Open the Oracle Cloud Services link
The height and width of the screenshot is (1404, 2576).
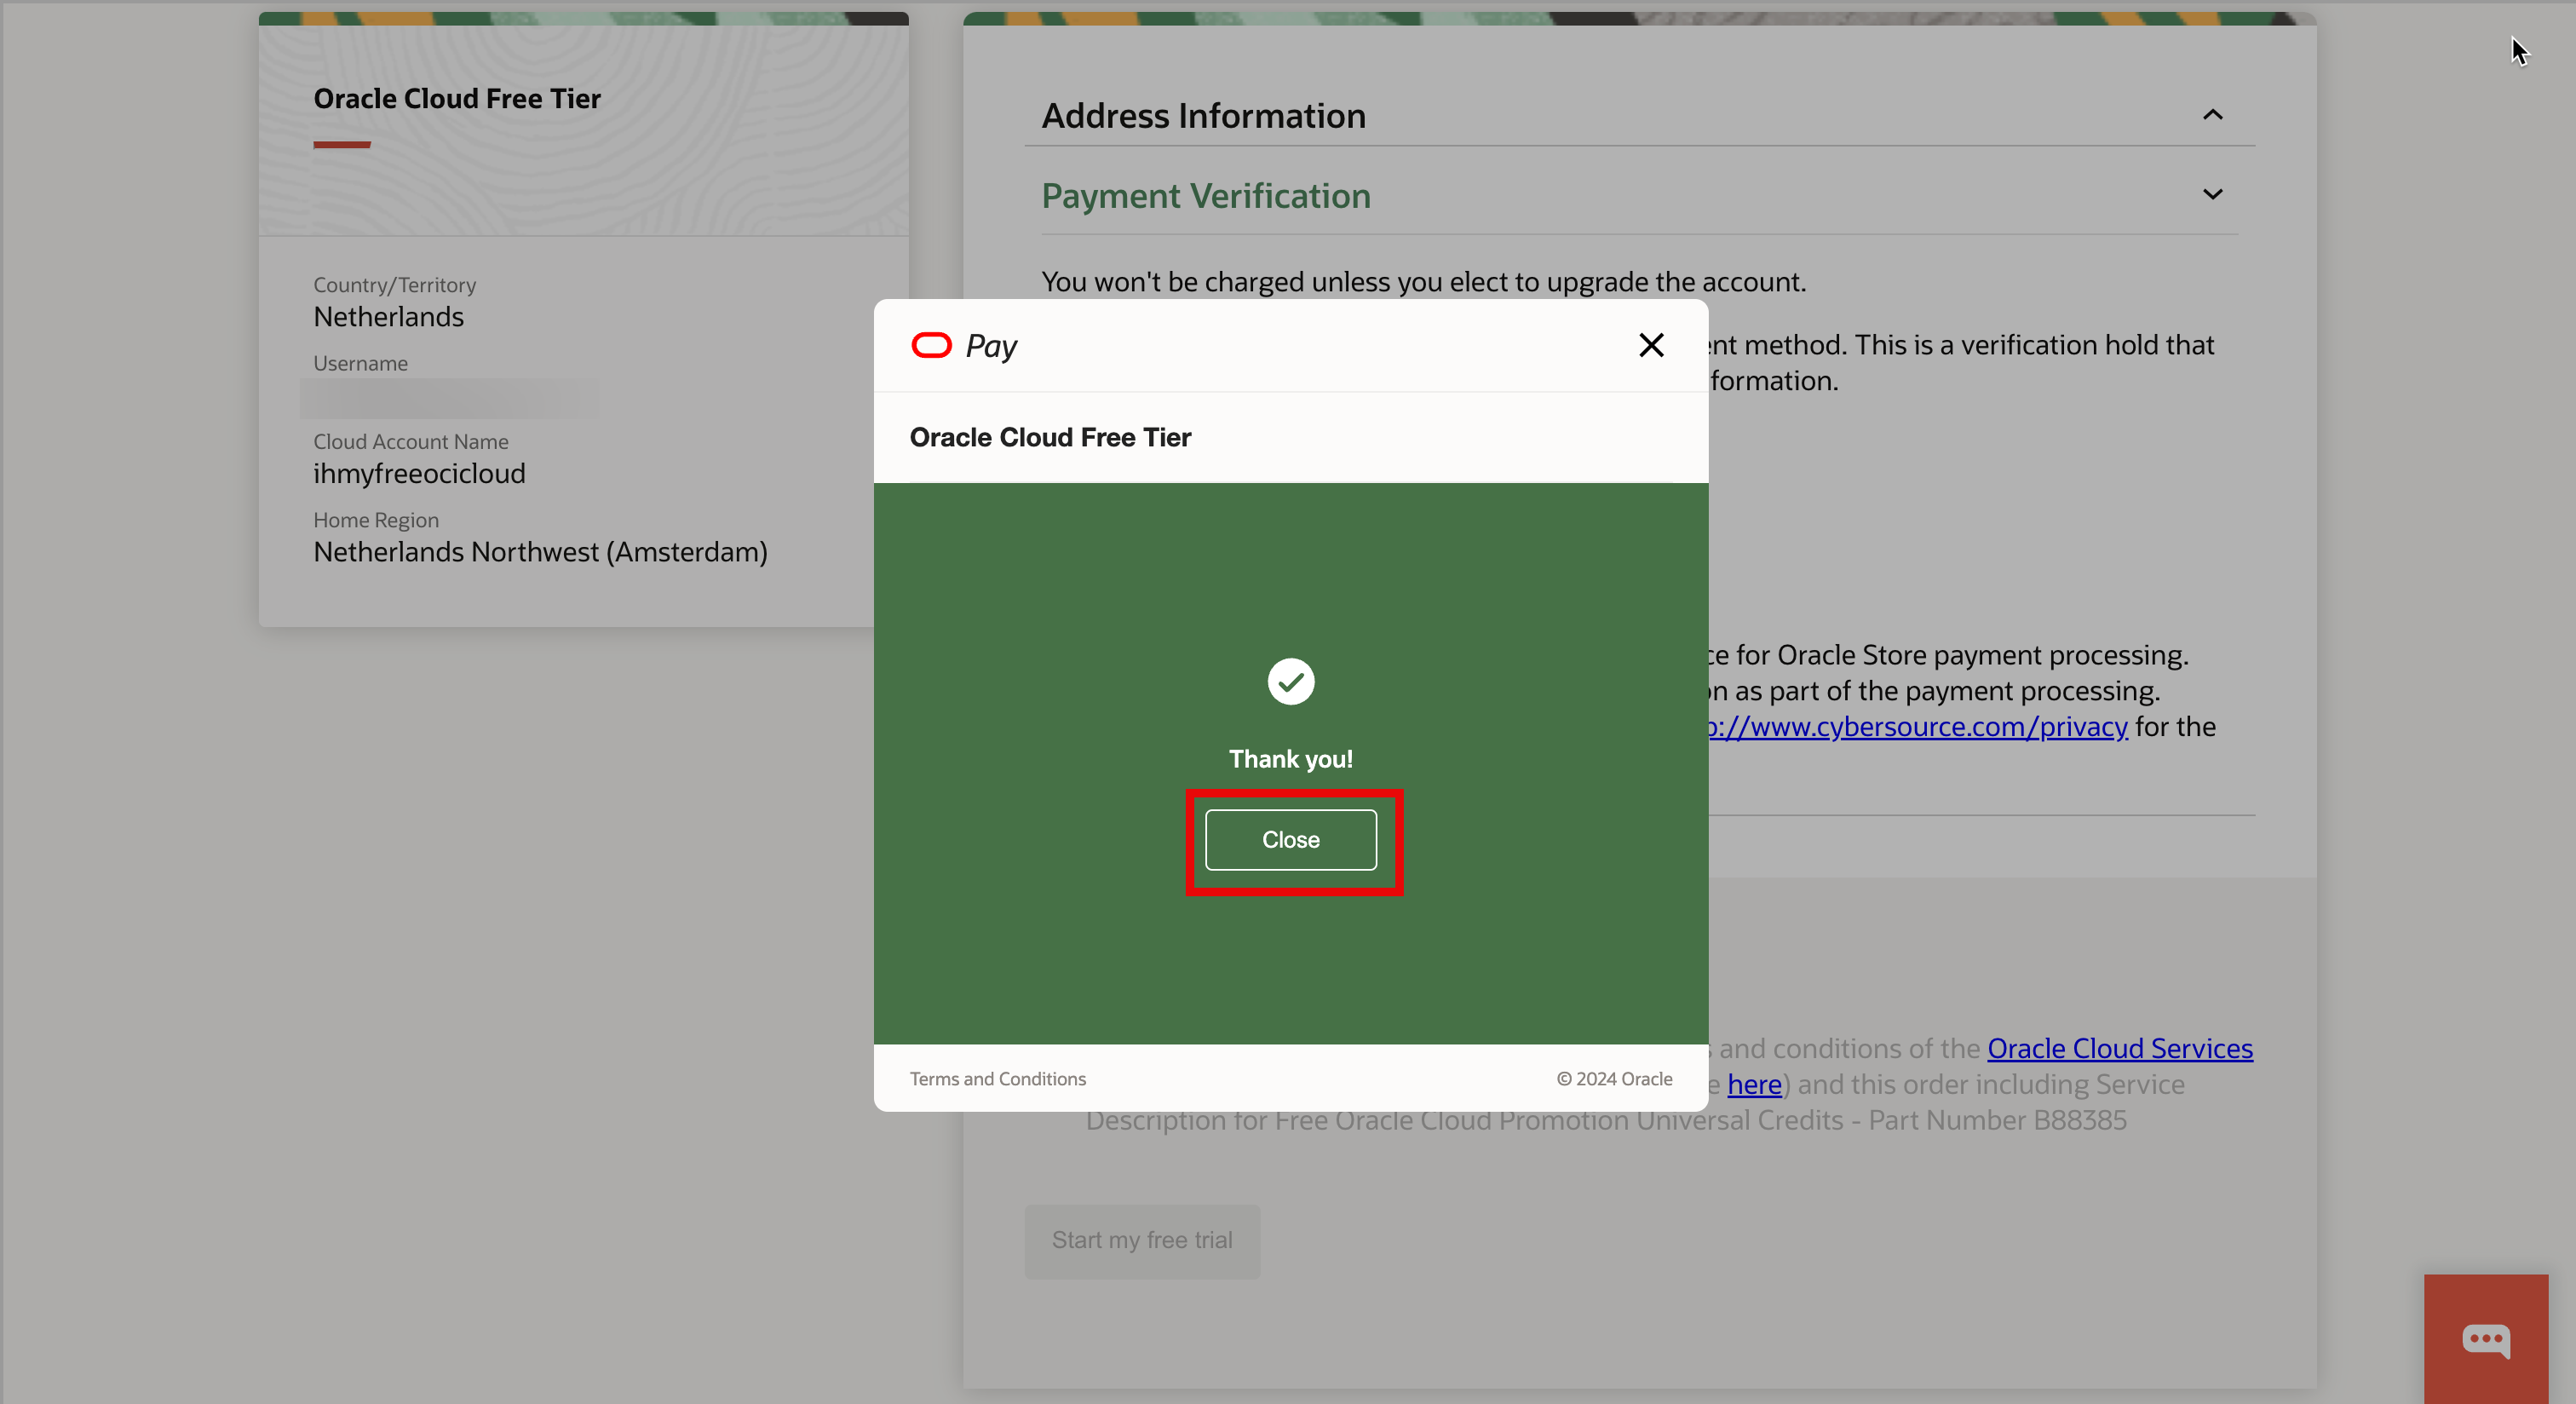(x=2119, y=1047)
